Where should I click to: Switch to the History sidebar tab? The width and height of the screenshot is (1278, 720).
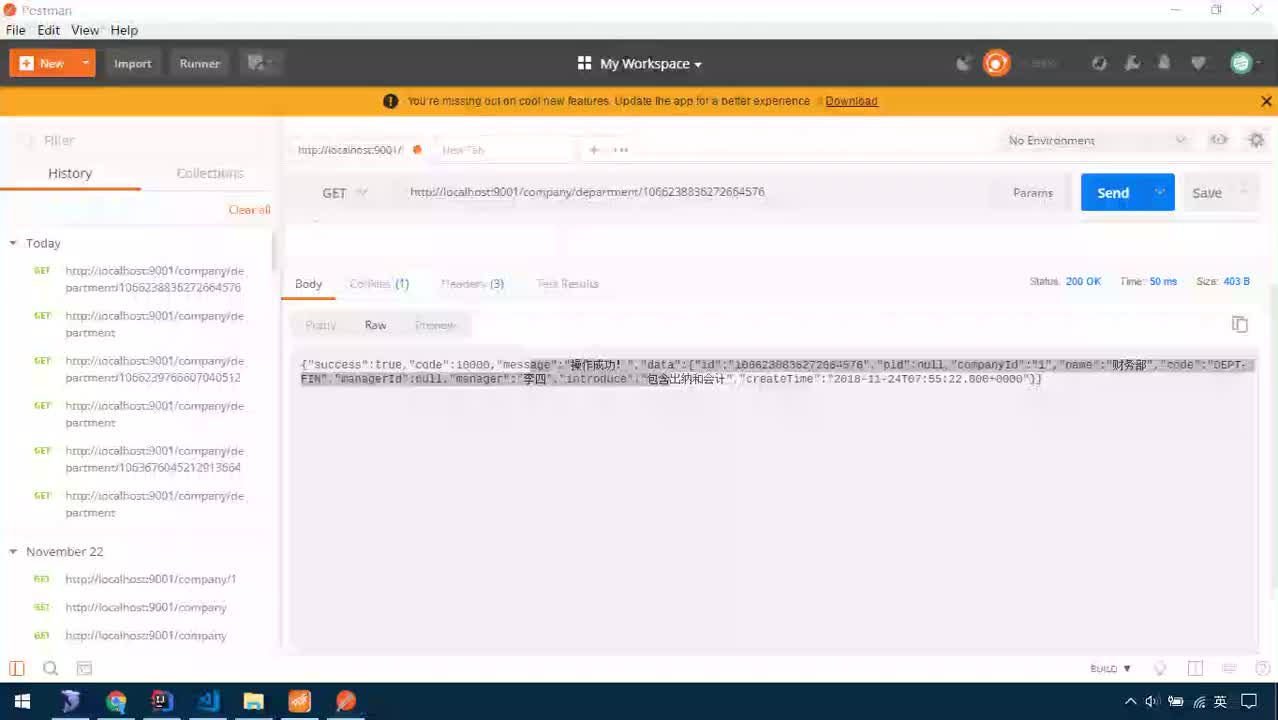(70, 173)
